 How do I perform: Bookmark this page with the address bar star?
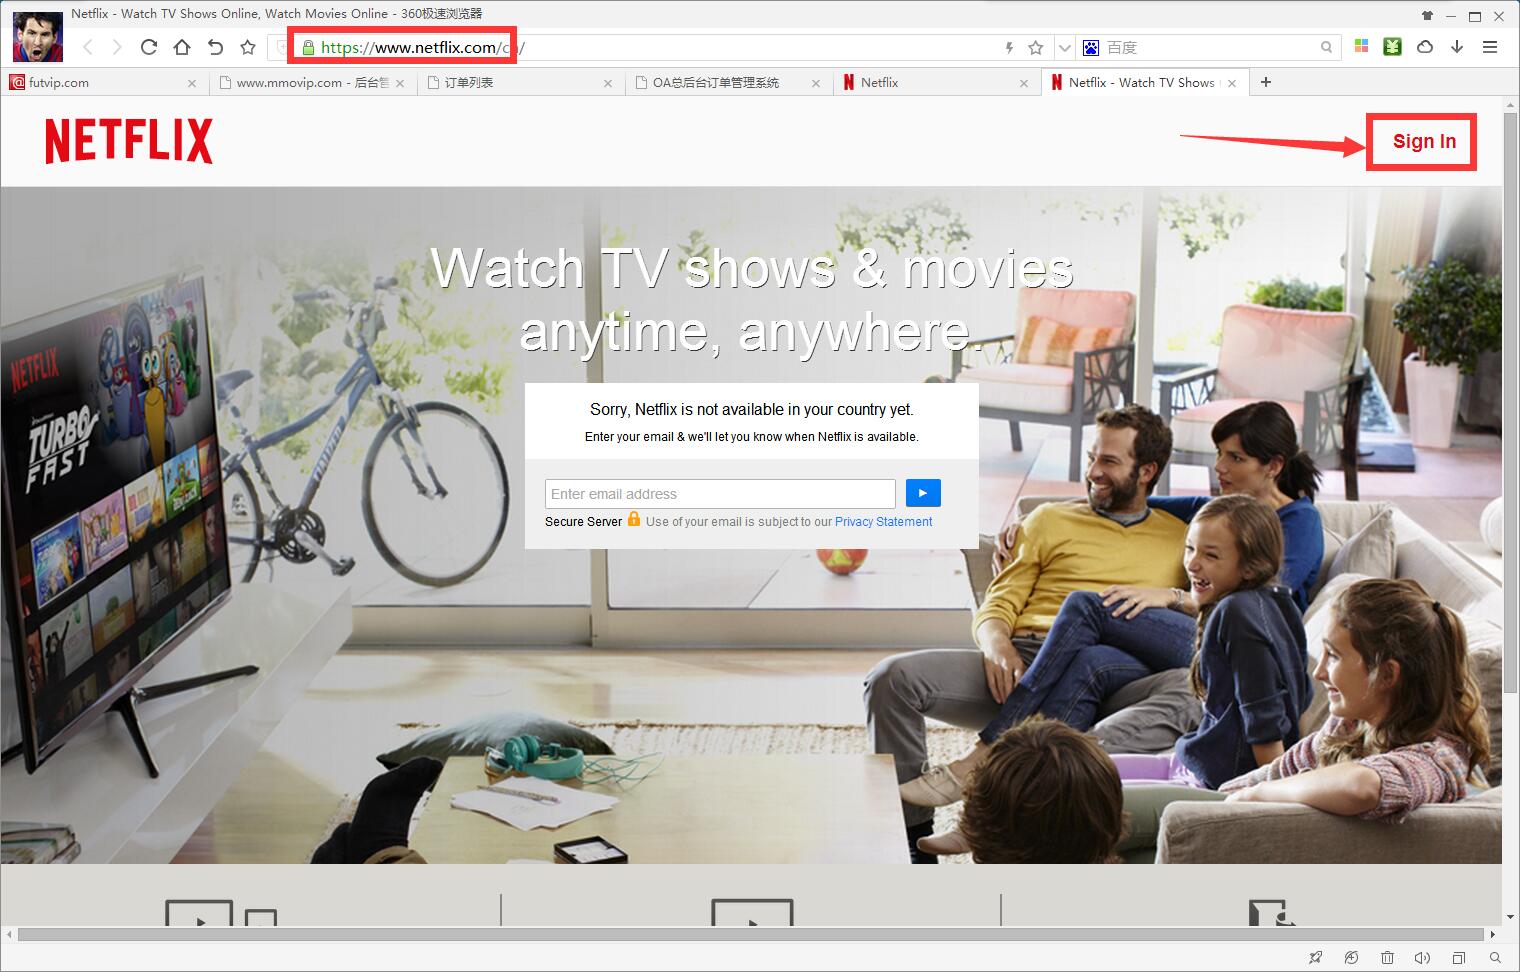[x=1036, y=47]
